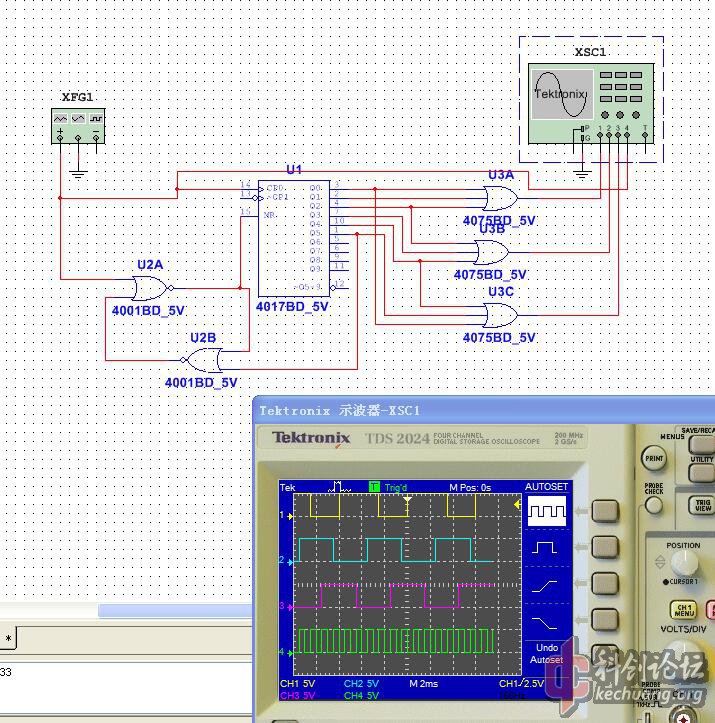
Task: Click the M Pos: 0s readout
Action: (470, 487)
